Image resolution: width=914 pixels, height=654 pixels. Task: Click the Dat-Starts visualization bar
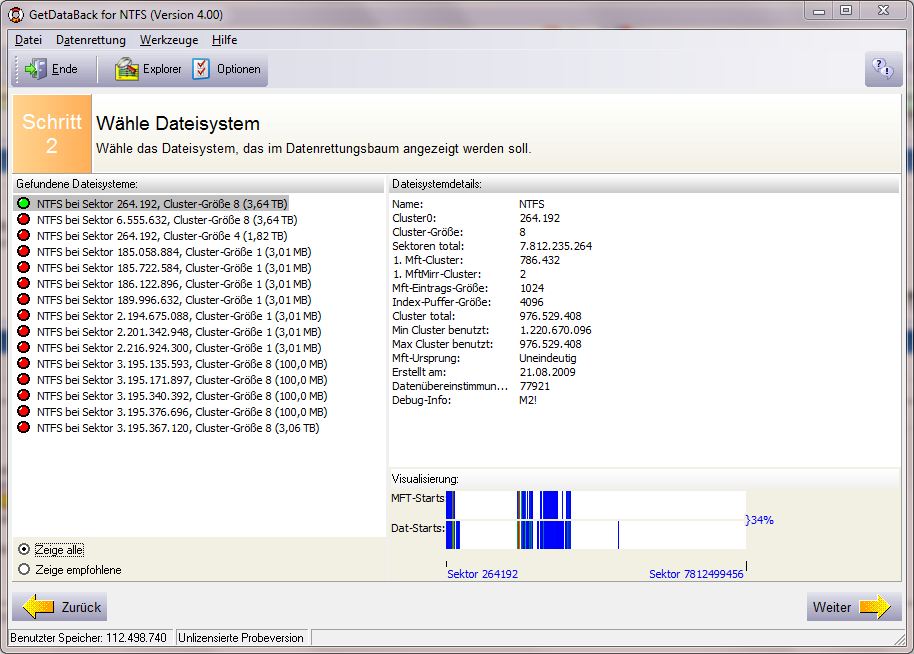pyautogui.click(x=596, y=535)
